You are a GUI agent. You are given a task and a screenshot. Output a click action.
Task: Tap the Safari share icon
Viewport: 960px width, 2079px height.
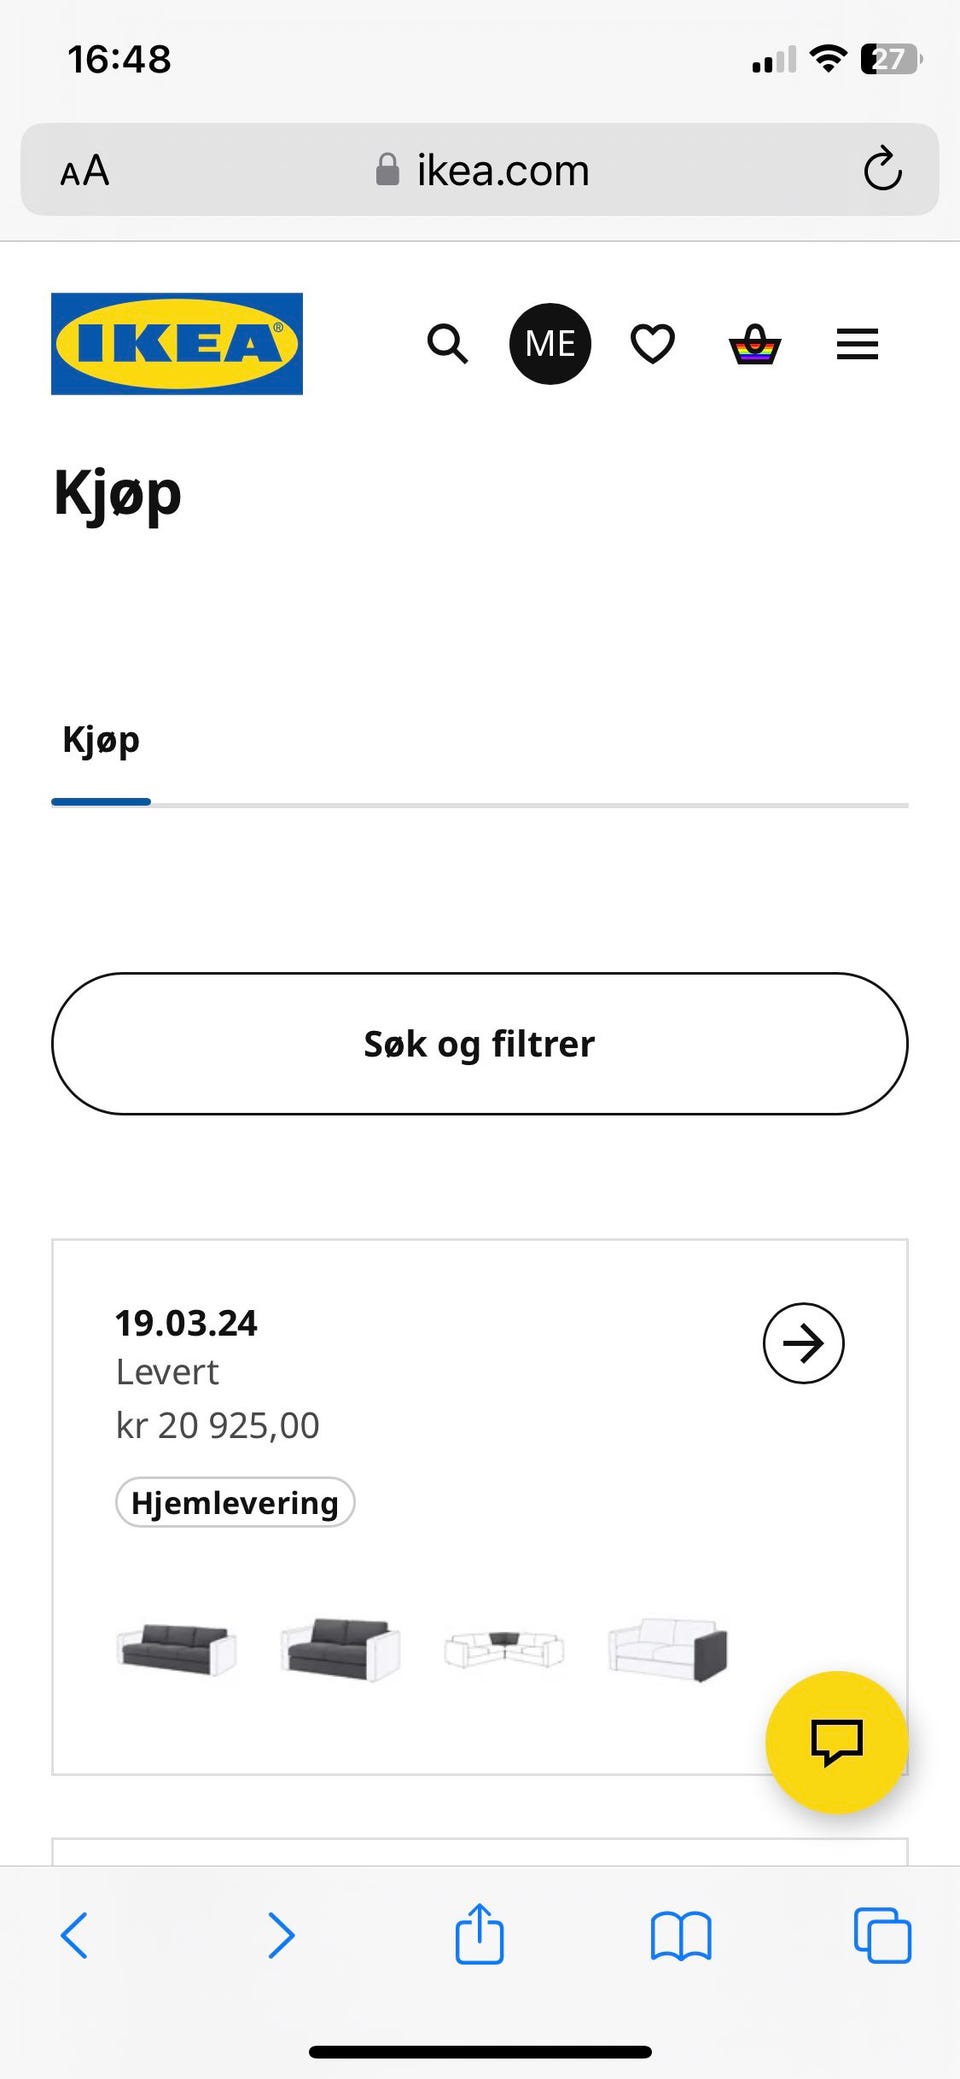[480, 1934]
